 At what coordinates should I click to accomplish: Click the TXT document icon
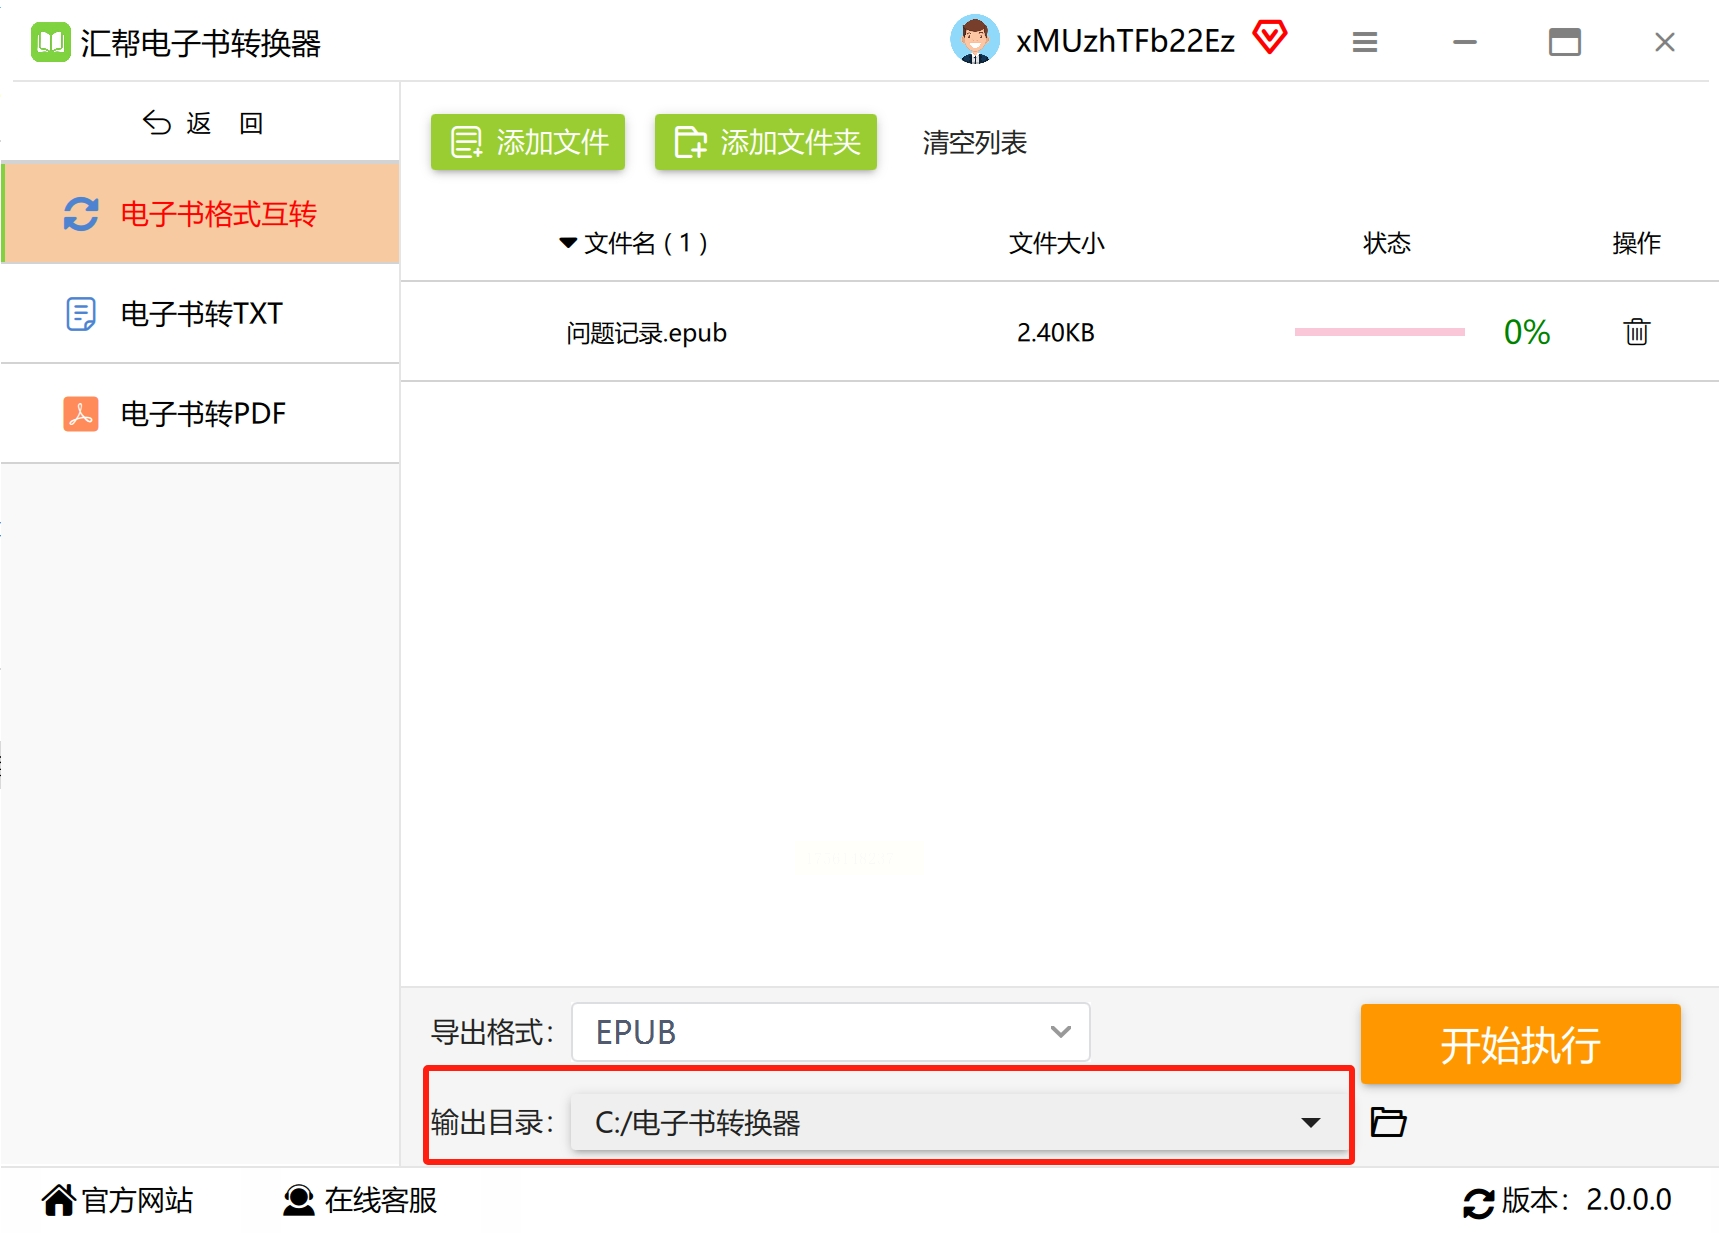(81, 313)
